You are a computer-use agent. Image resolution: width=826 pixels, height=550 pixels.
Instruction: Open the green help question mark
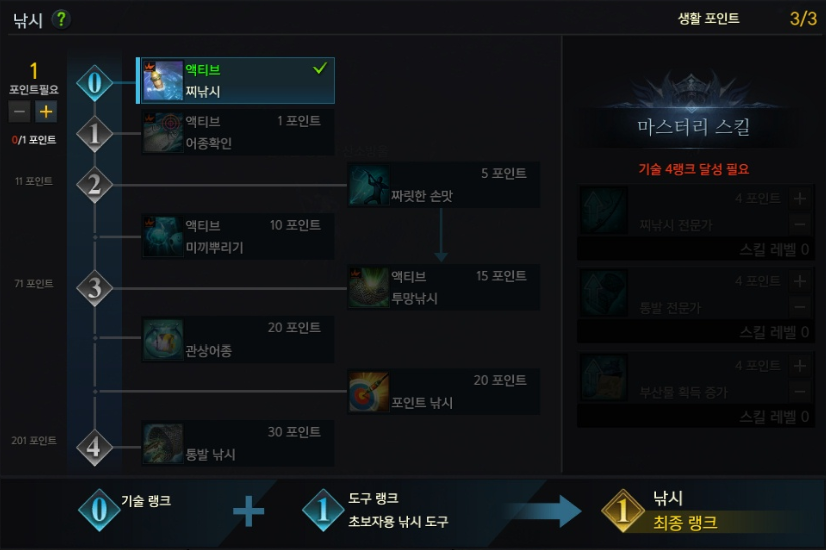(x=61, y=19)
